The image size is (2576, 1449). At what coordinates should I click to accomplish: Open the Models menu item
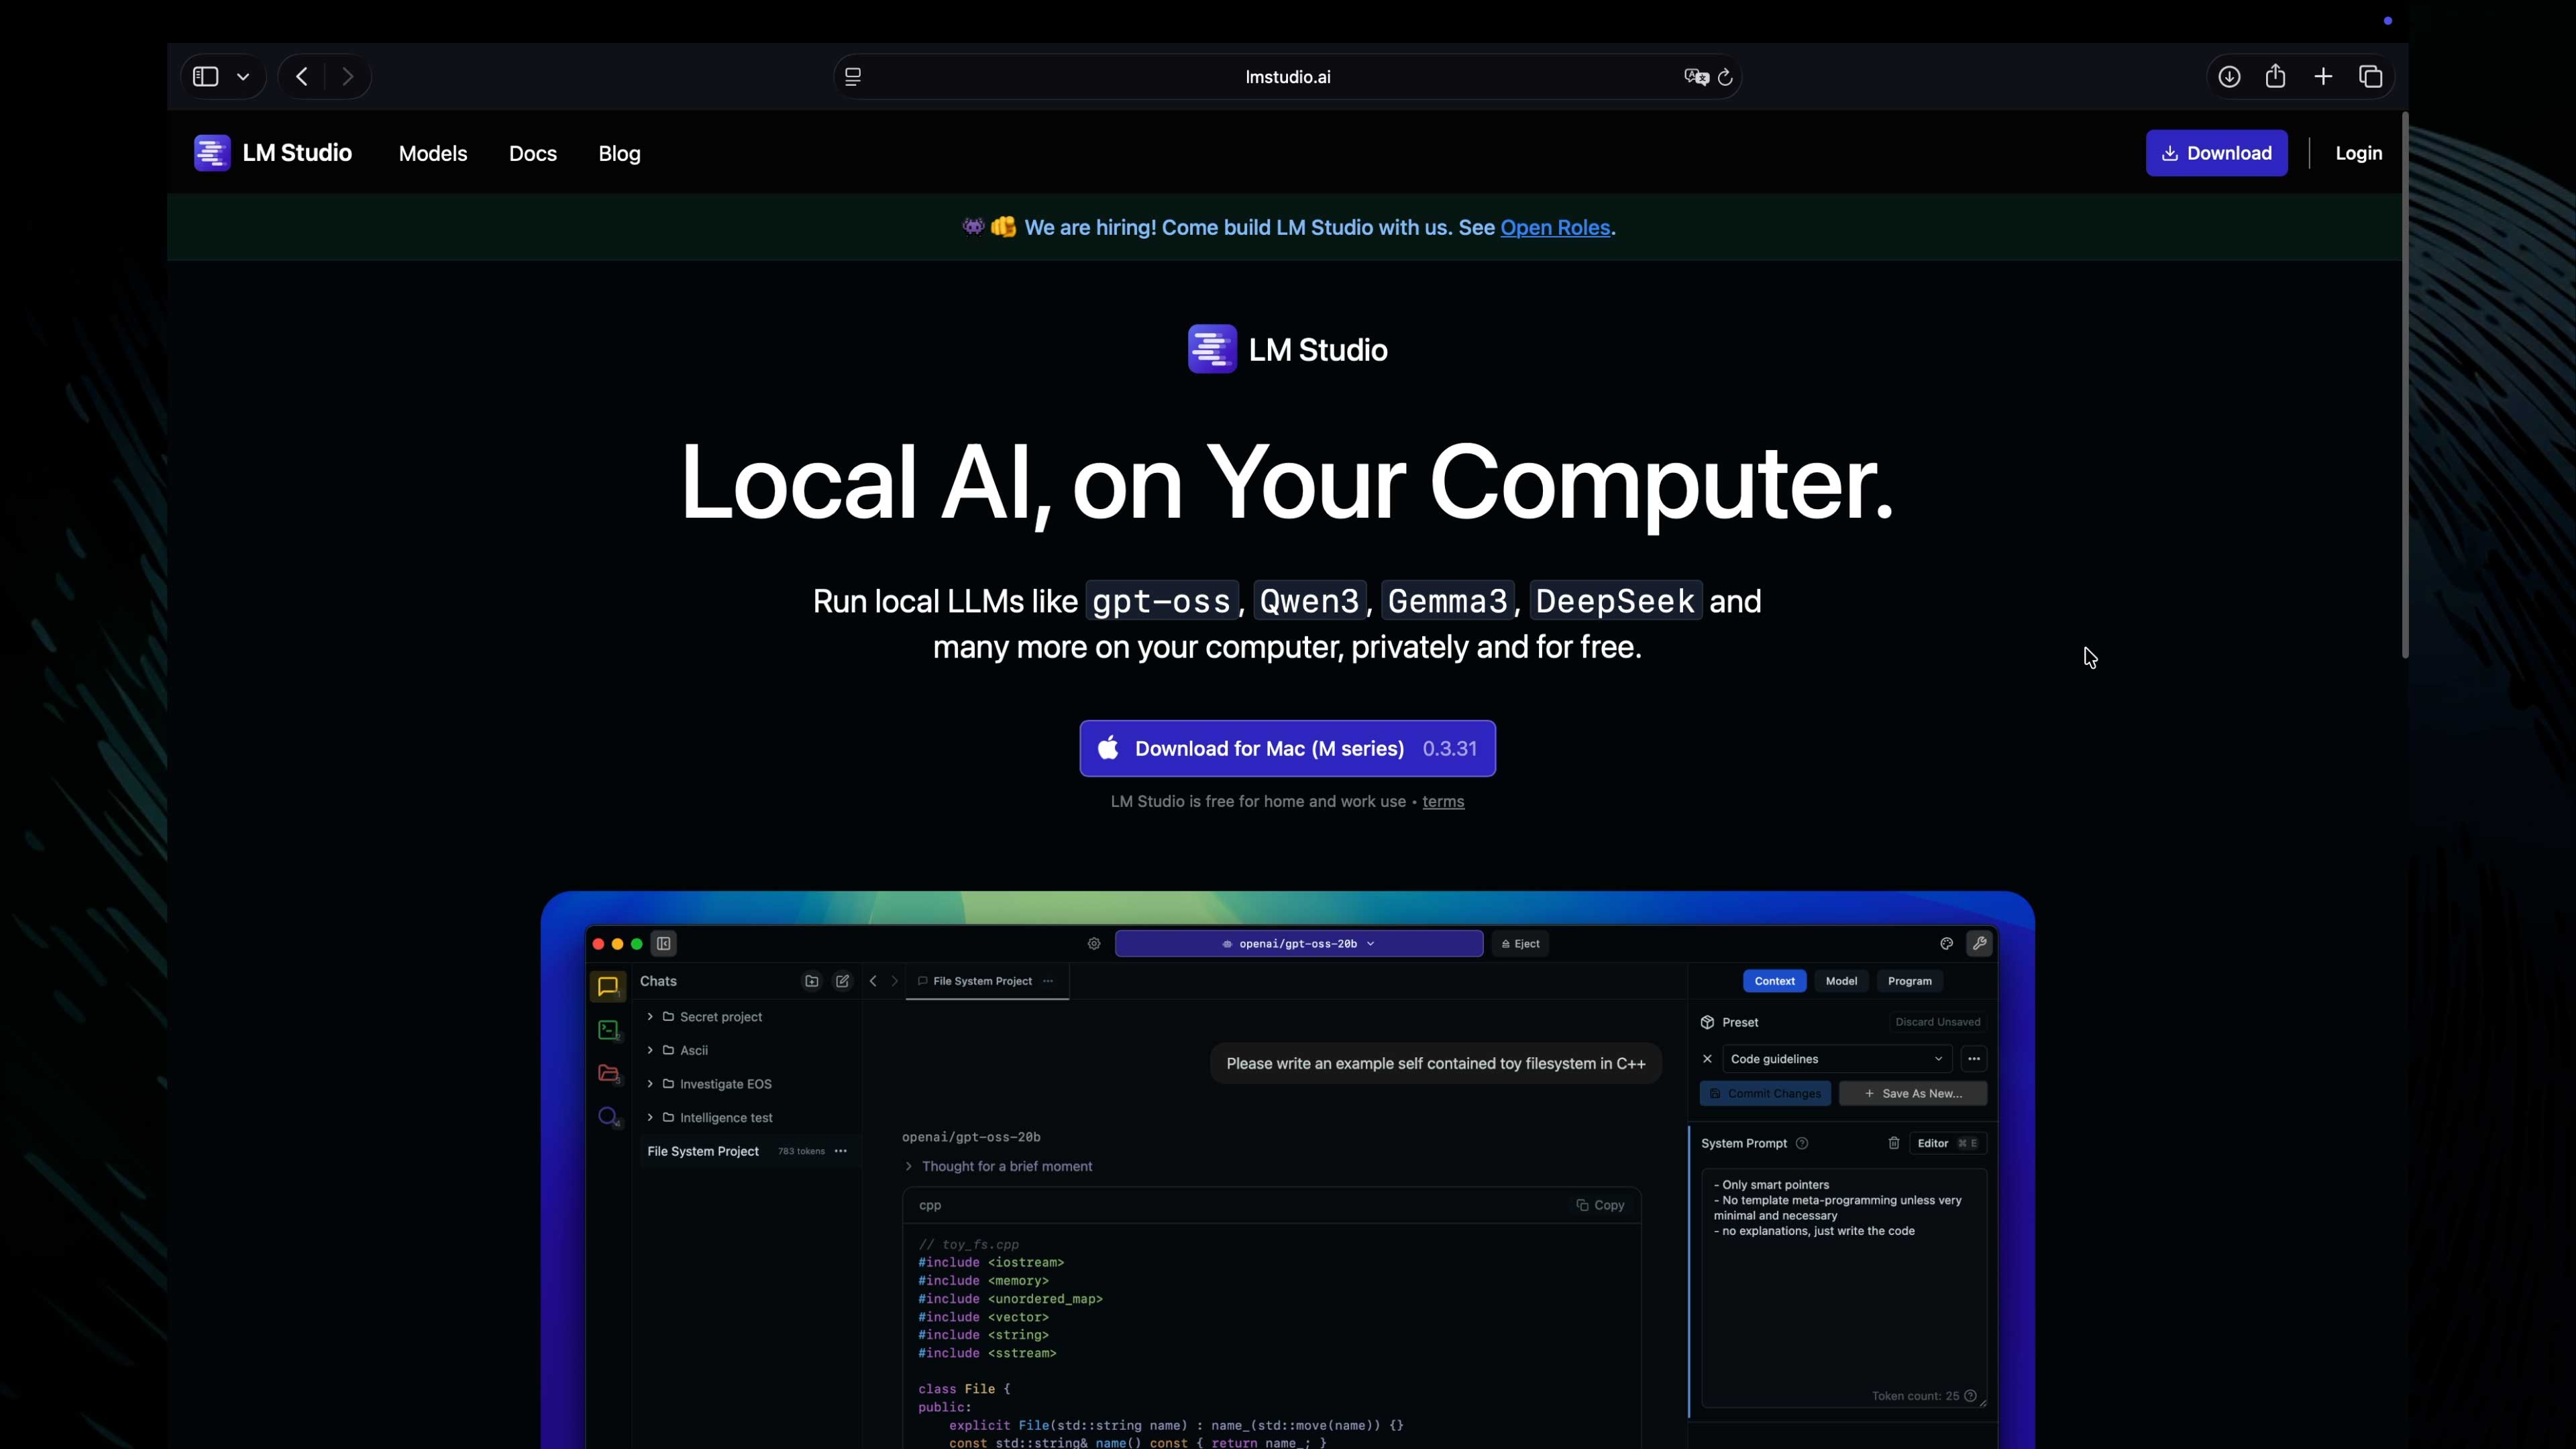point(432,154)
